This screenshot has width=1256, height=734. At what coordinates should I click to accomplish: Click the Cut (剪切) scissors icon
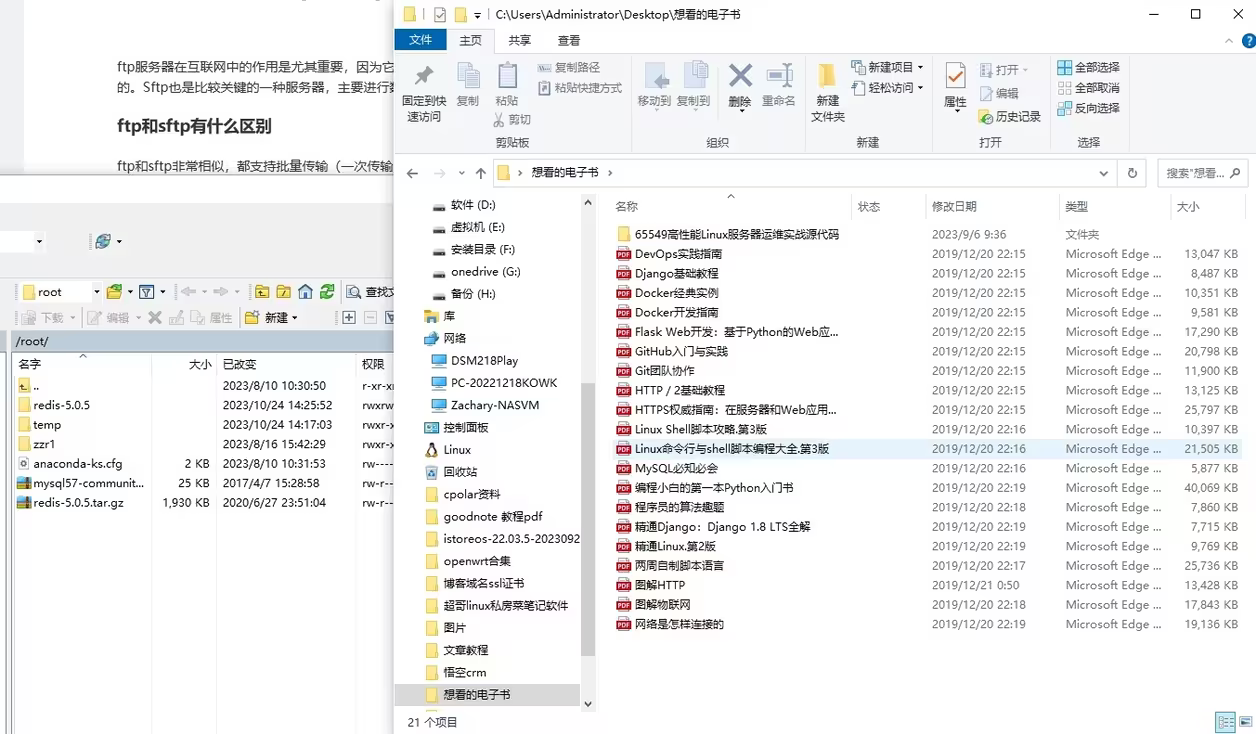pyautogui.click(x=500, y=120)
